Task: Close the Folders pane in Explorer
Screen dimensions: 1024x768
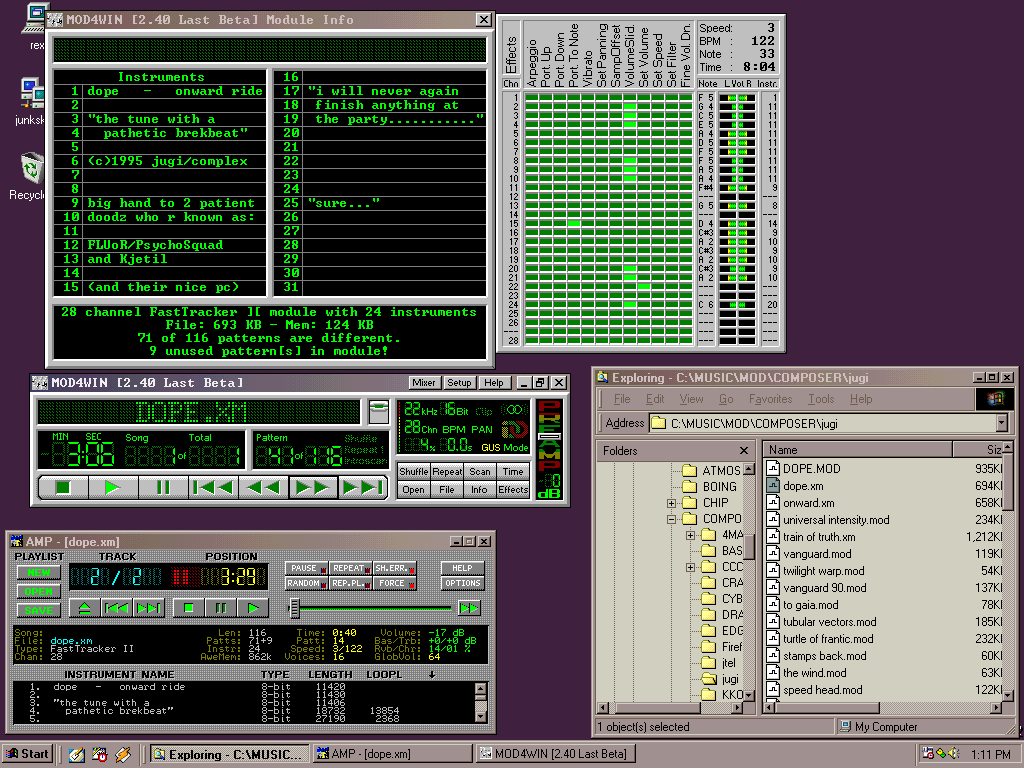Action: pyautogui.click(x=743, y=451)
